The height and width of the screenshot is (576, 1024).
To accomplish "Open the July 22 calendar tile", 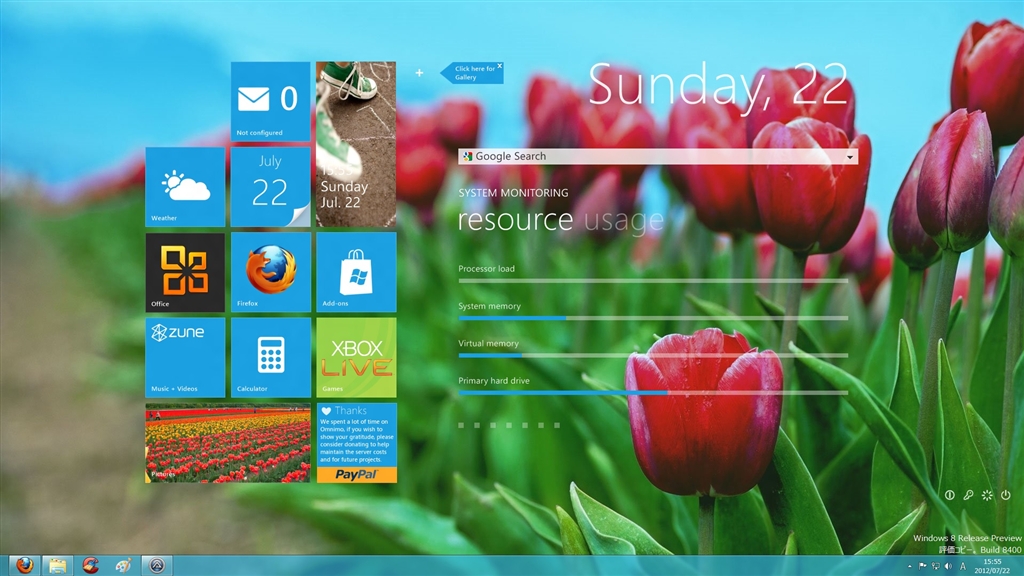I will [270, 187].
